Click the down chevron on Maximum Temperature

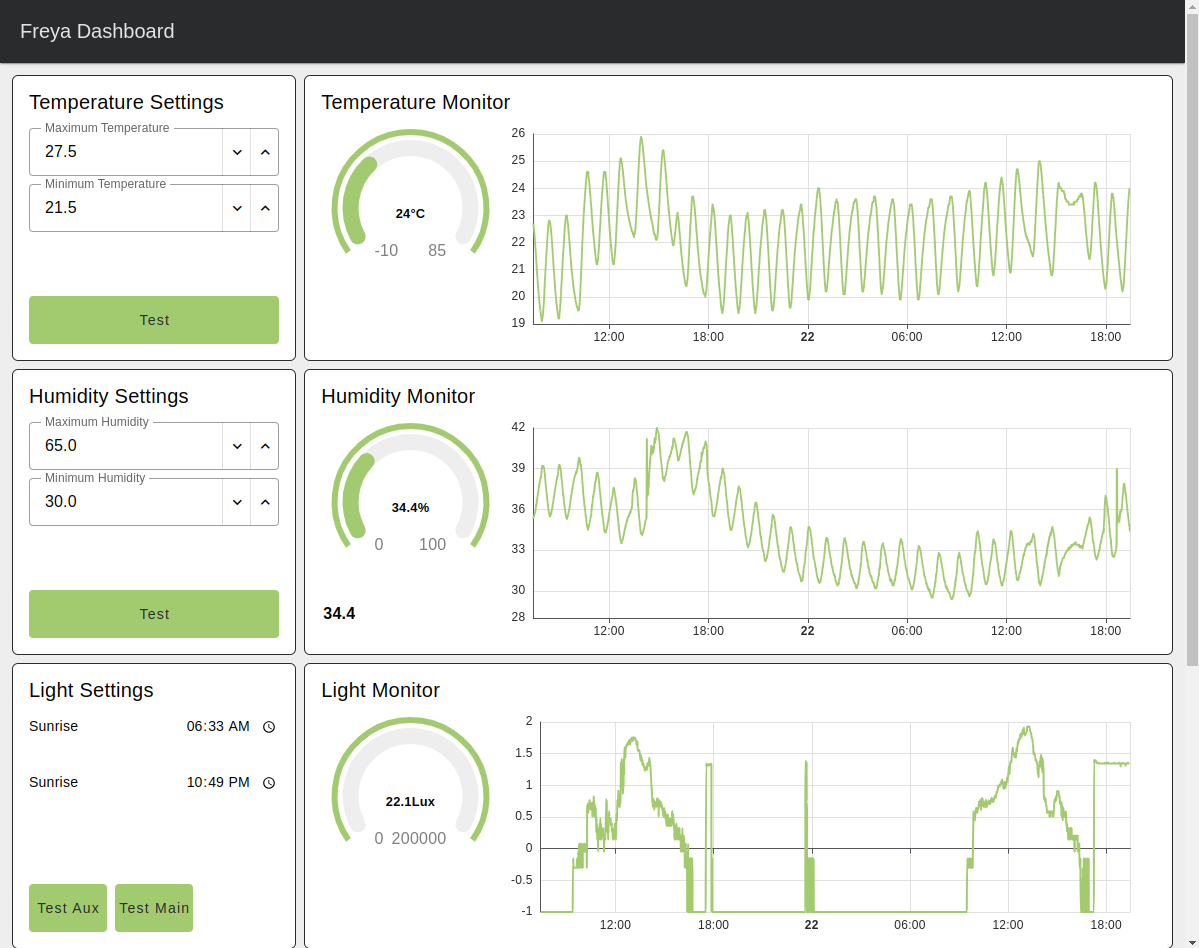pyautogui.click(x=237, y=151)
